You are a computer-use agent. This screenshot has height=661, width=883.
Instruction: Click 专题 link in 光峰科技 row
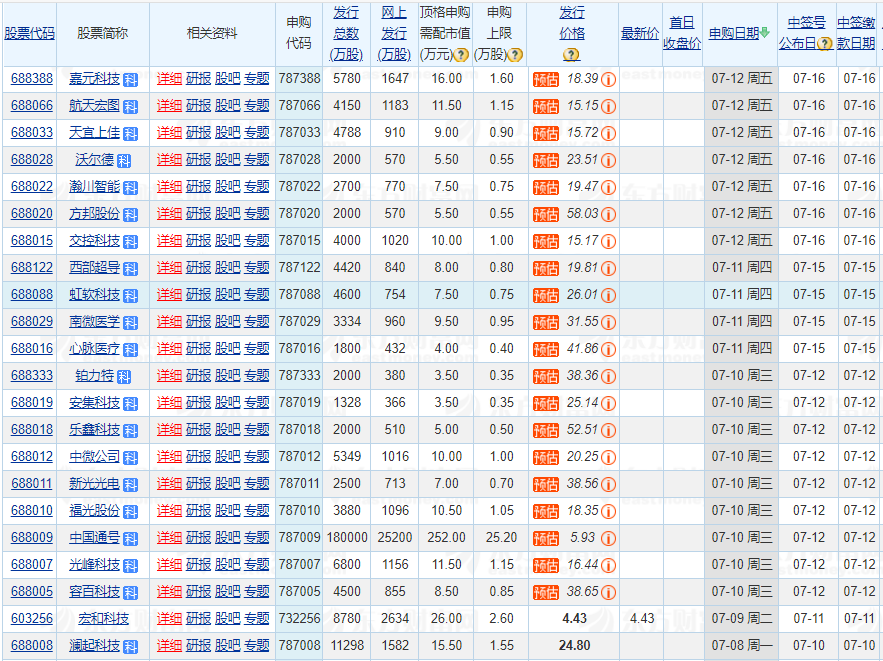click(256, 564)
